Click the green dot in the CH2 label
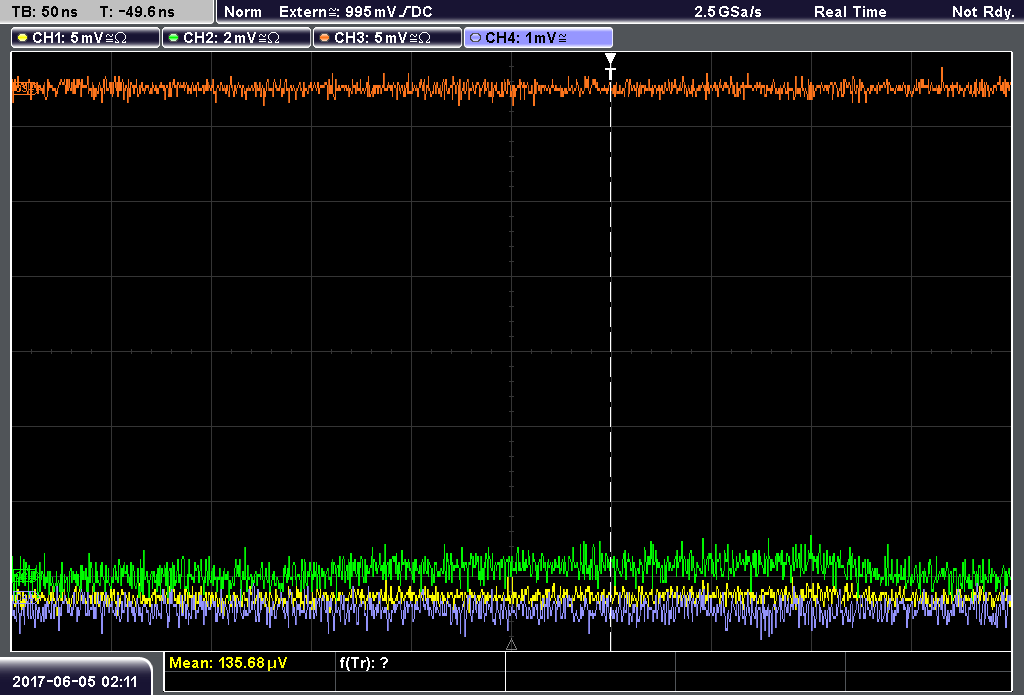Screen dimensions: 1024x695 pyautogui.click(x=174, y=38)
